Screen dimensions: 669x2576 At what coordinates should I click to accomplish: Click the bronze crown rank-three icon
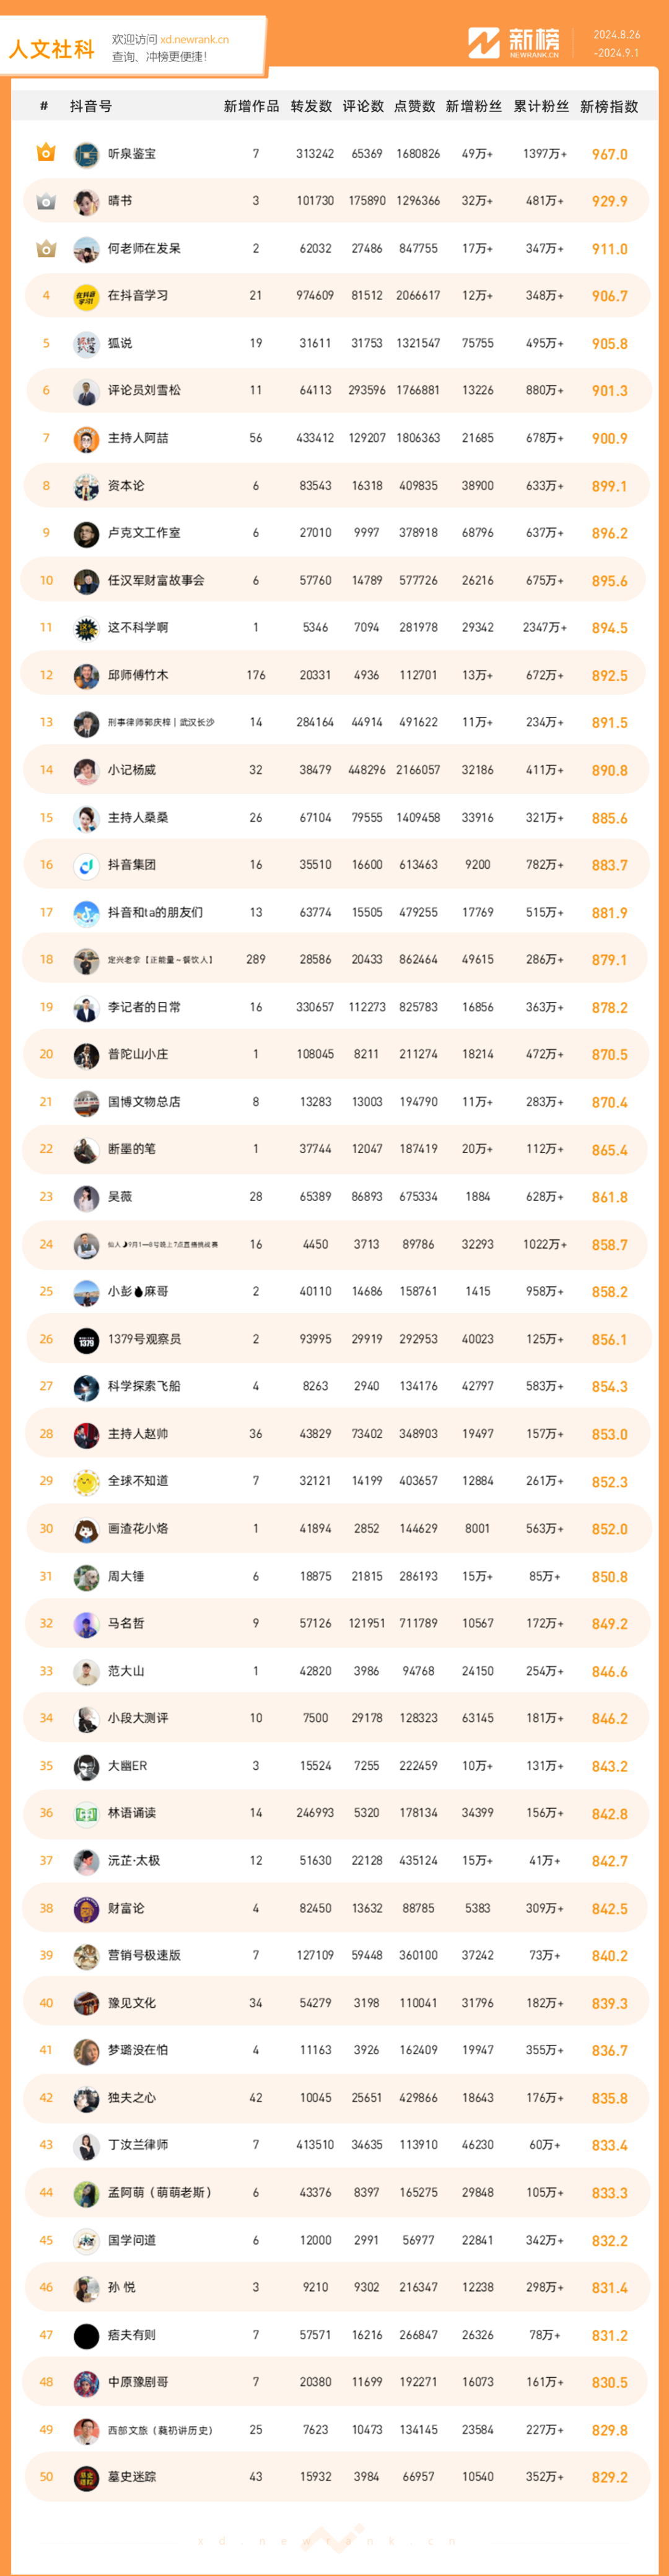tap(46, 248)
